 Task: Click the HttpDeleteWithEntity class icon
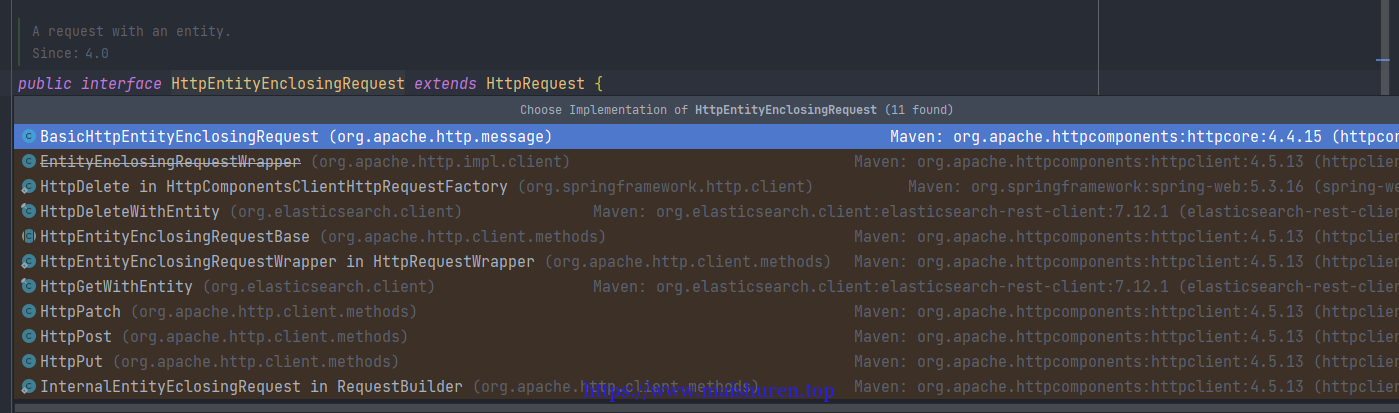click(29, 211)
